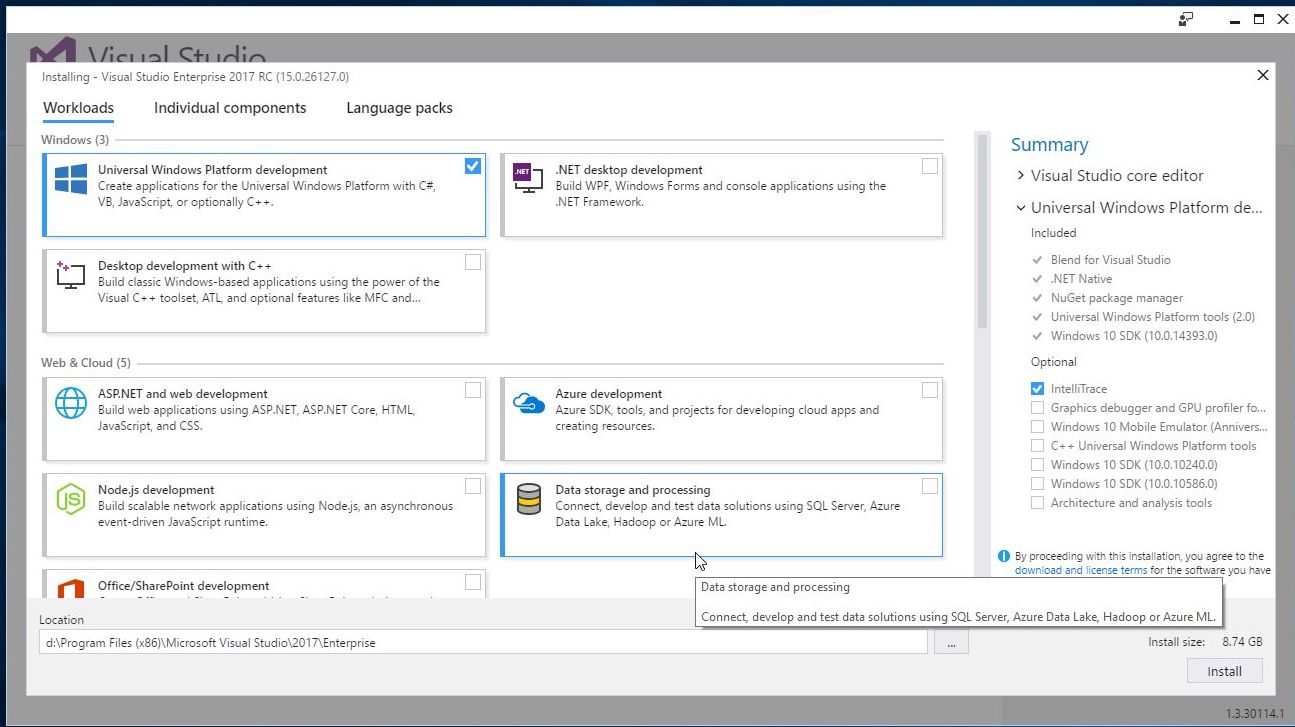Click the Location install path field
Screen dimensions: 1295x727
(x=483, y=643)
